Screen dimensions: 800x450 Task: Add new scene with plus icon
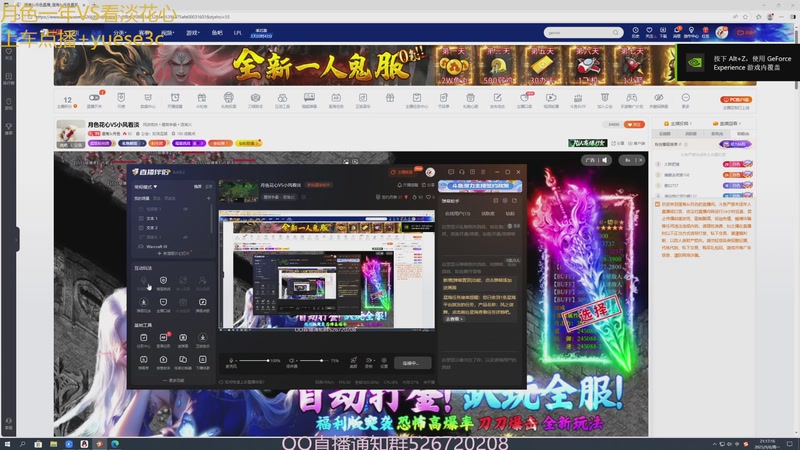[x=209, y=198]
